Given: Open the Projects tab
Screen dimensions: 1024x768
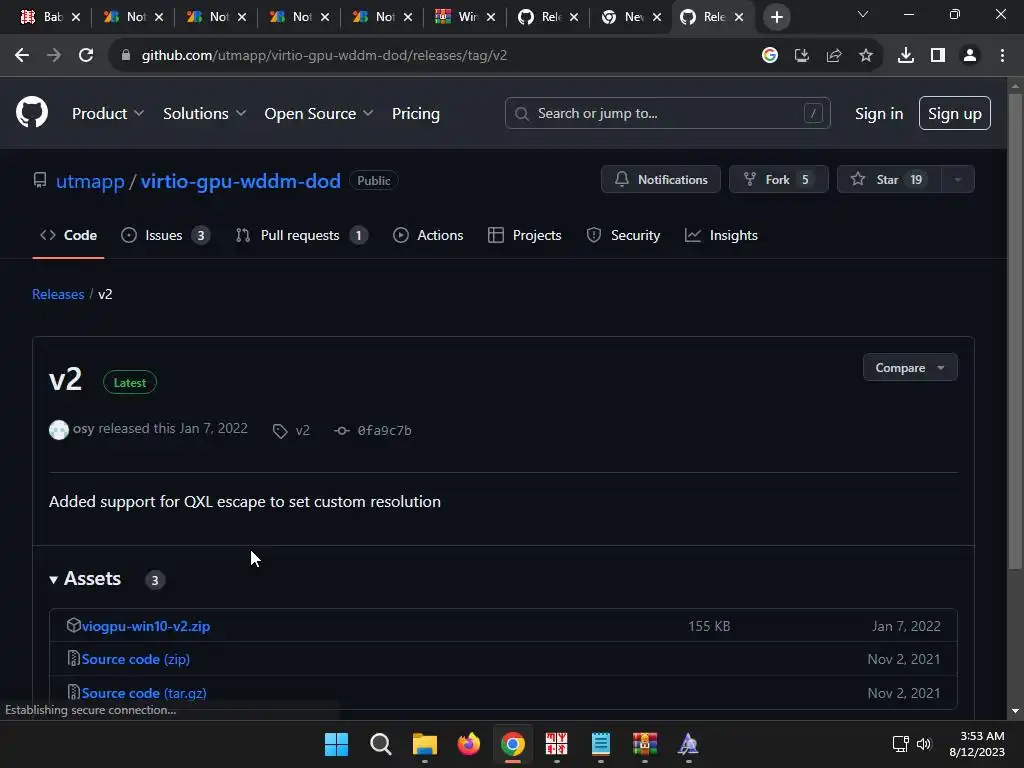Looking at the screenshot, I should click(x=524, y=235).
